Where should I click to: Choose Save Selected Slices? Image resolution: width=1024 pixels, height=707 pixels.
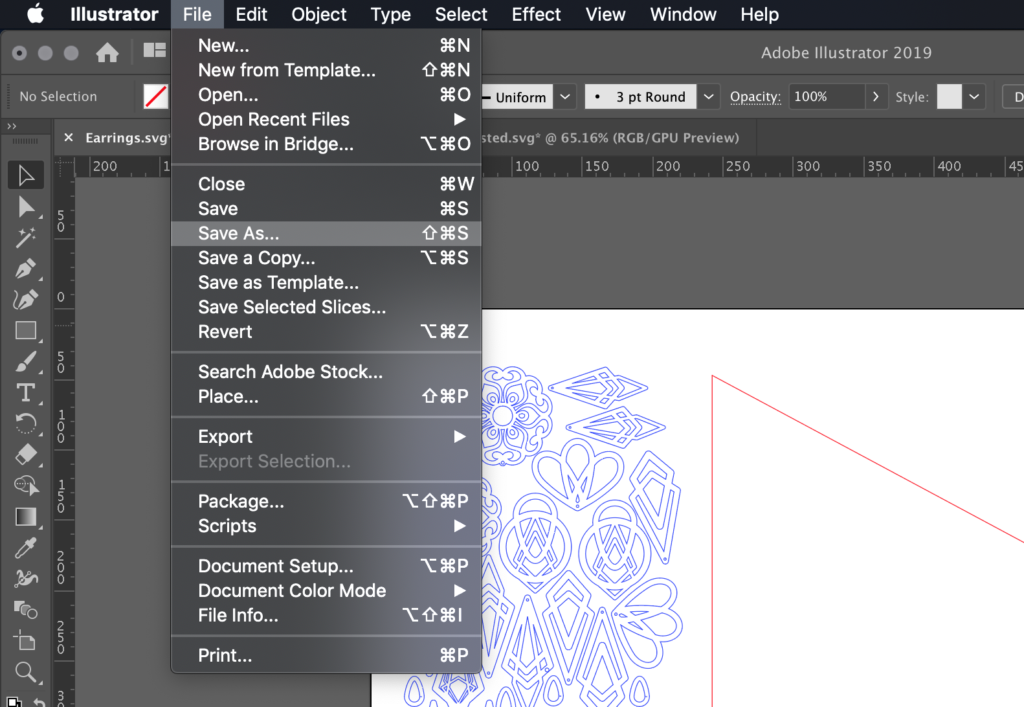(x=326, y=307)
